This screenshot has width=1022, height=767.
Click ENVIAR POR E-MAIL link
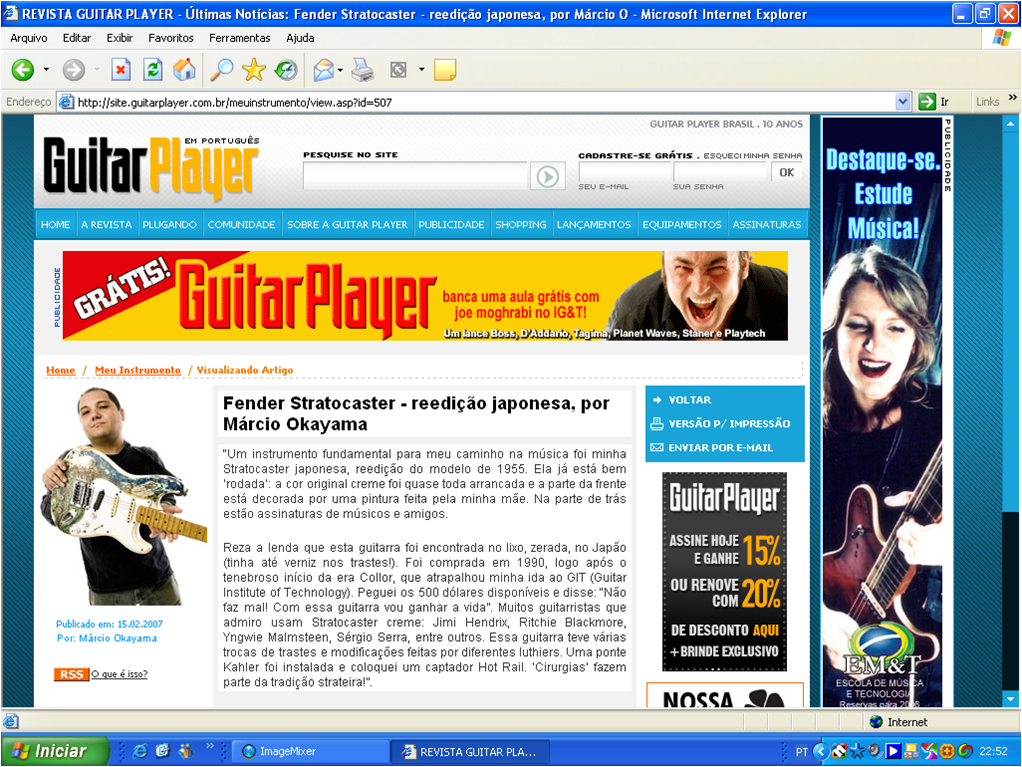click(x=720, y=448)
